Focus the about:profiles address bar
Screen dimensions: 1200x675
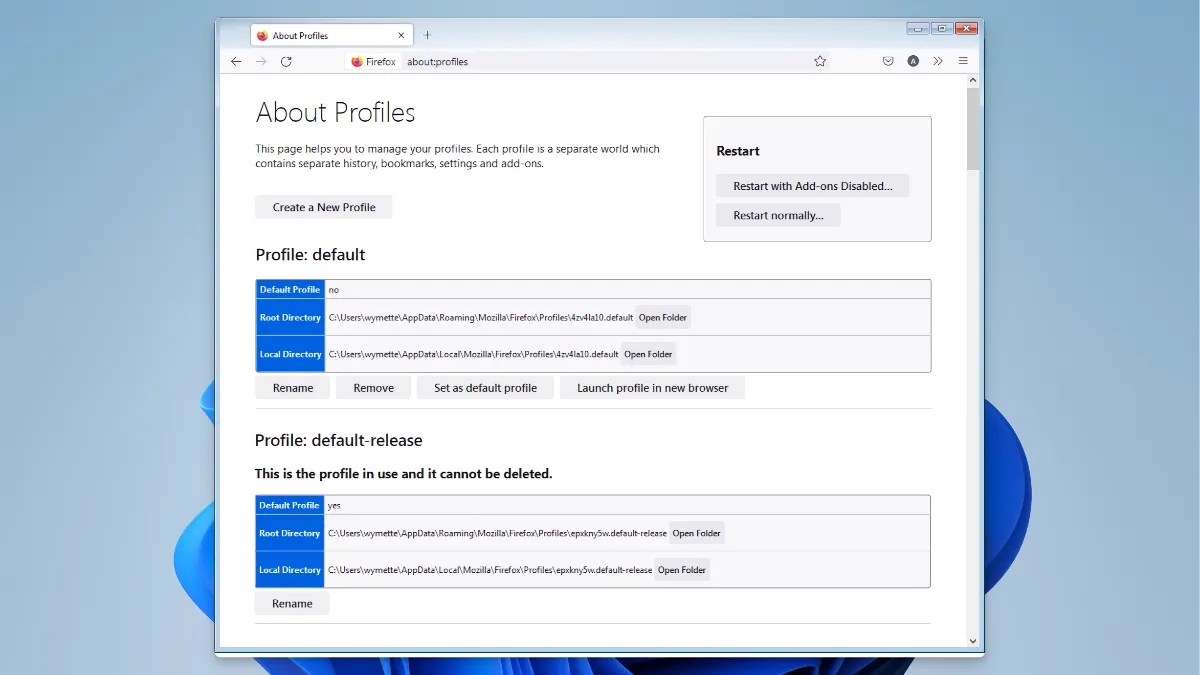click(600, 61)
